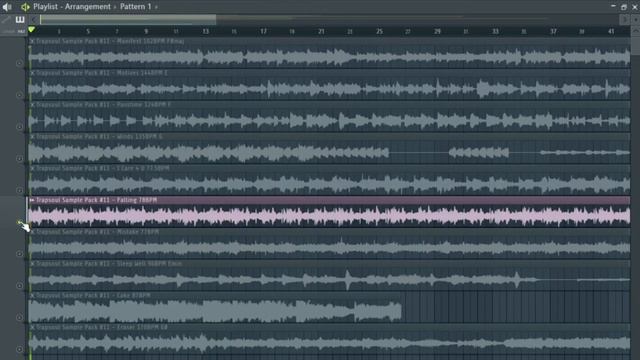
Task: Click bar 33 on the timeline ruler
Action: [495, 31]
